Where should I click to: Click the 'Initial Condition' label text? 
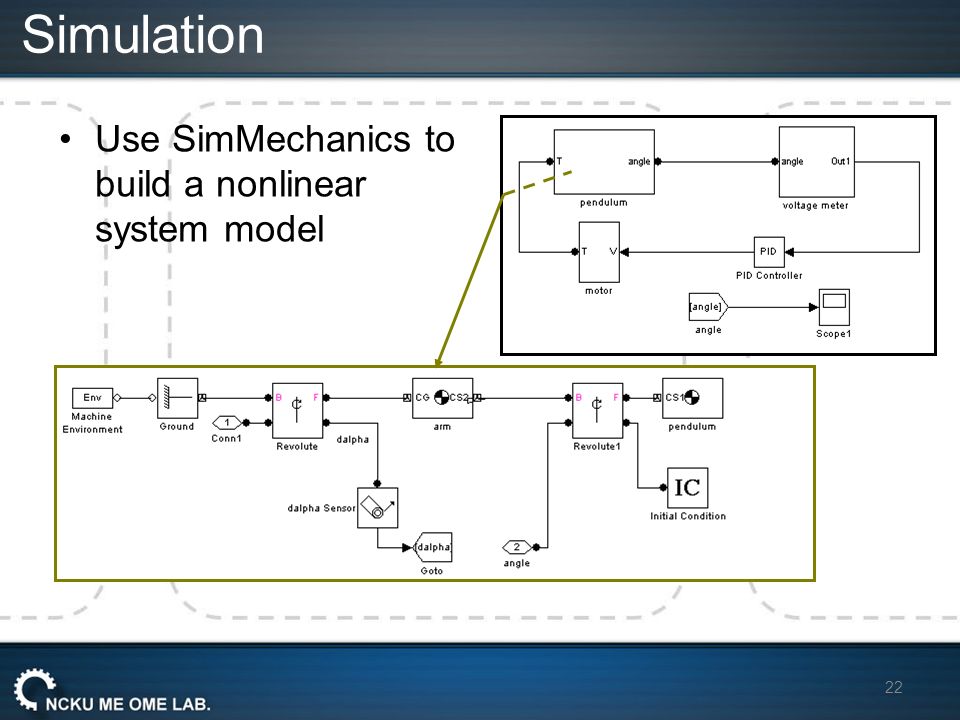688,516
